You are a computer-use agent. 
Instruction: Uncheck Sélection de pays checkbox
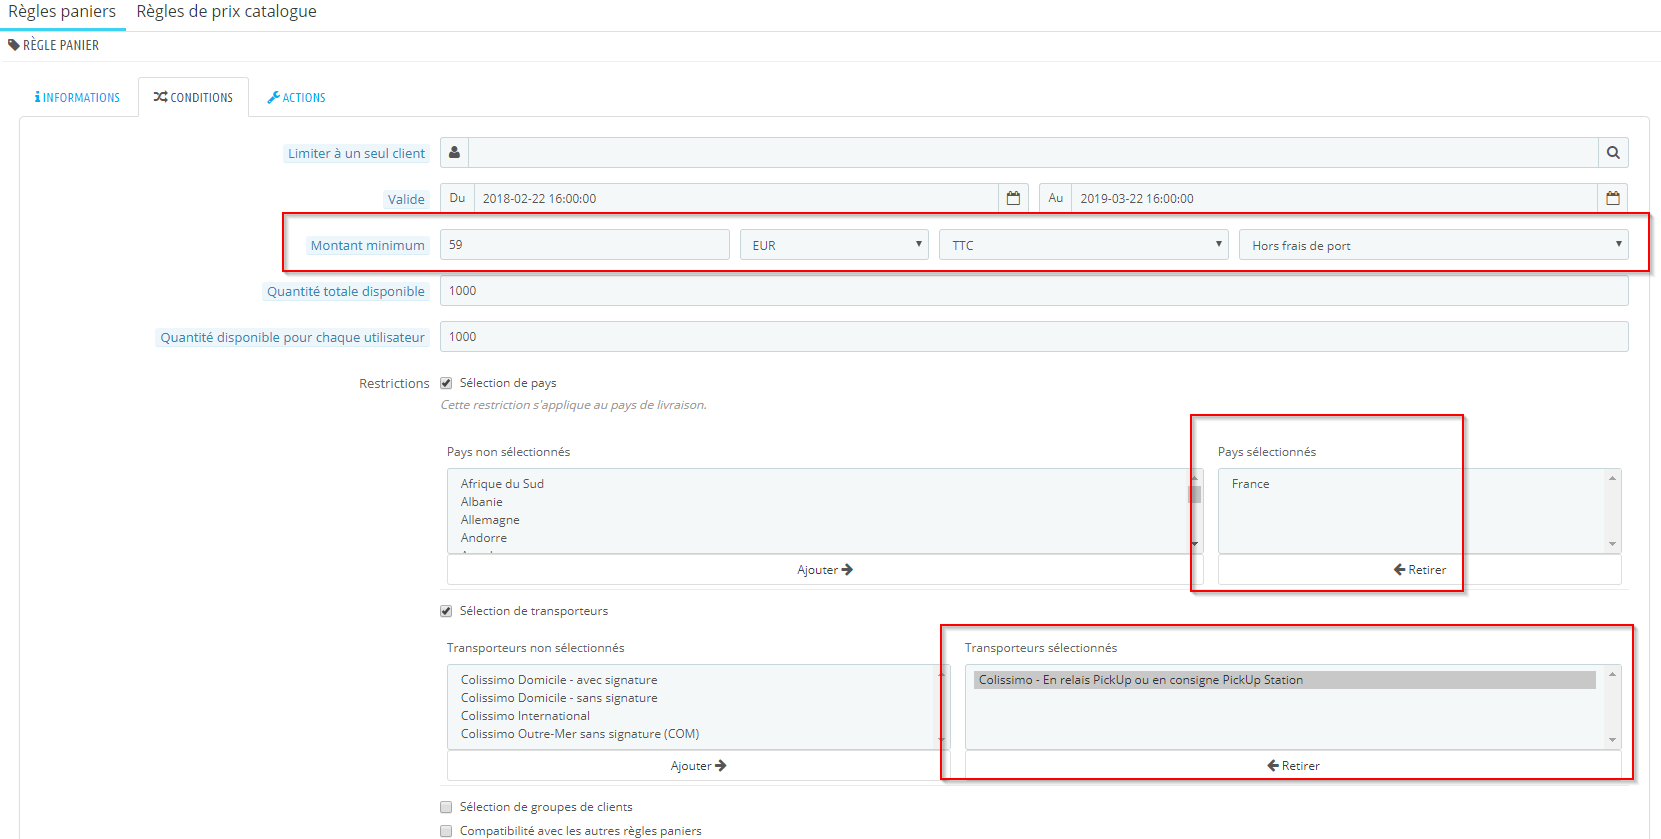tap(446, 383)
